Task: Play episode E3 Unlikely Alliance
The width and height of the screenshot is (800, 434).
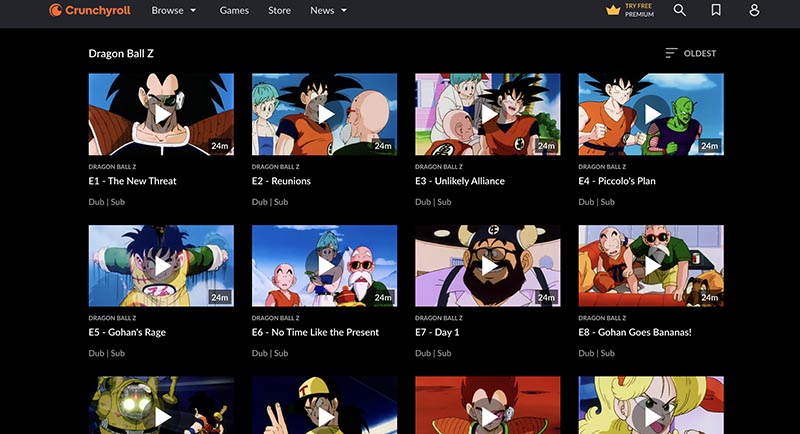Action: point(488,114)
